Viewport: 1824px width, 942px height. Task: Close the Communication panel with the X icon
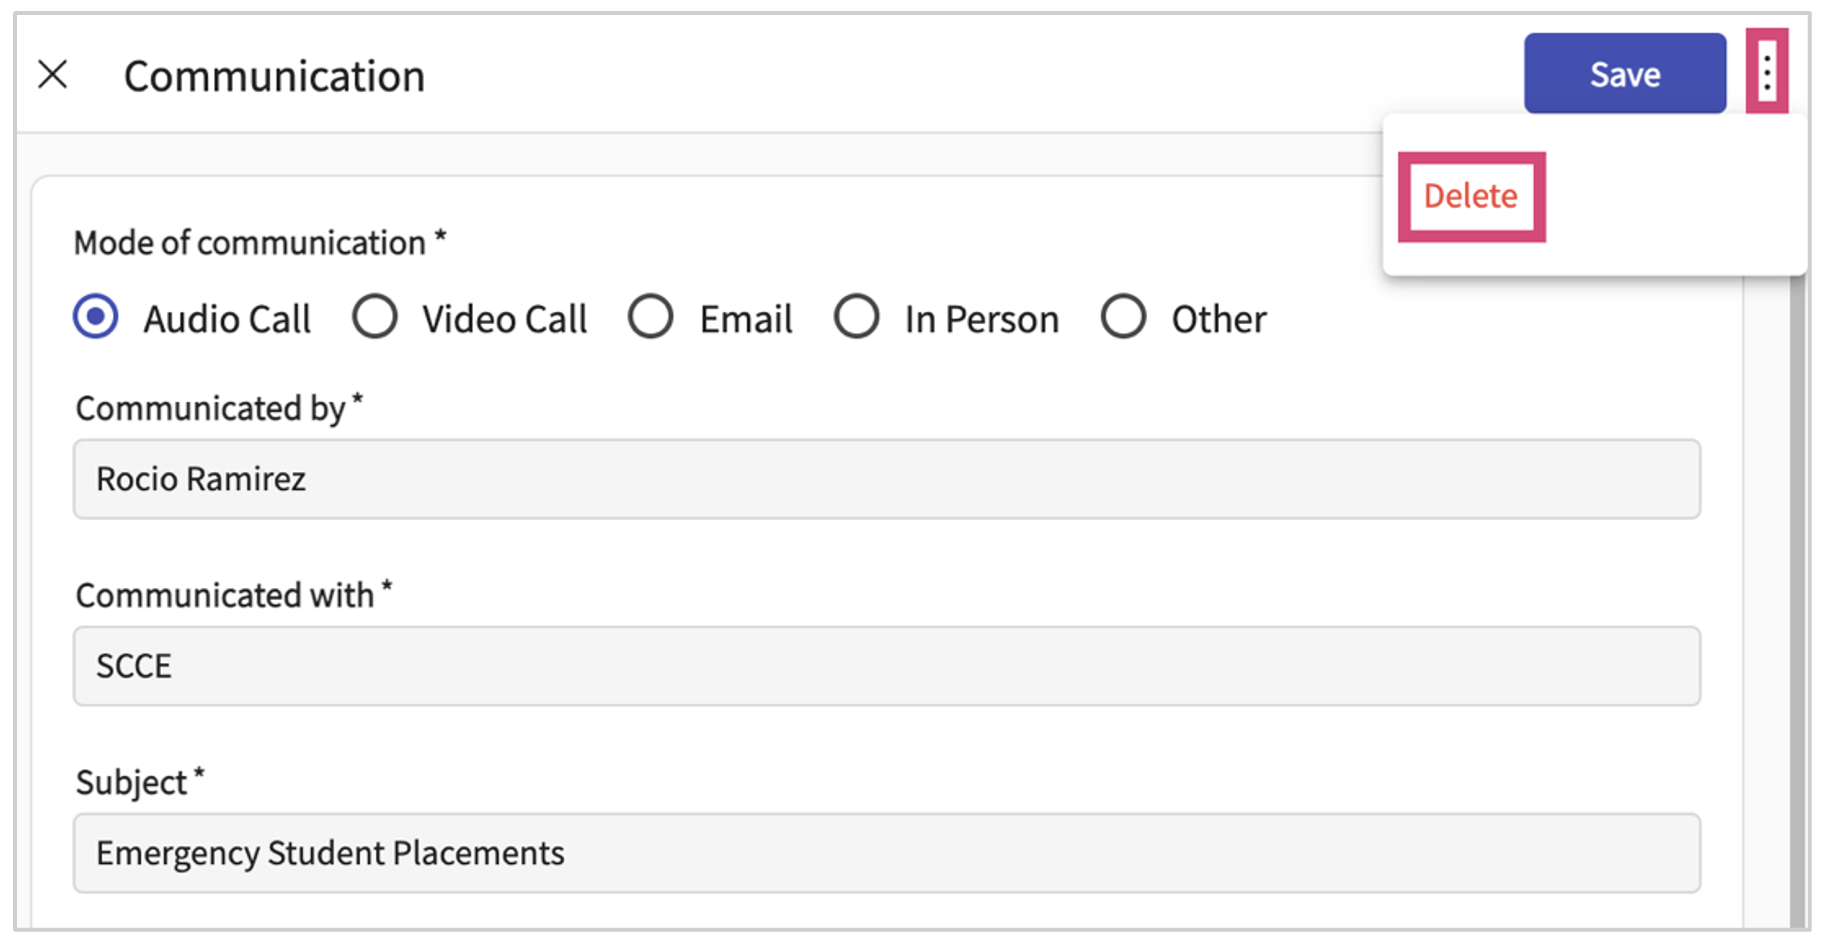[53, 74]
